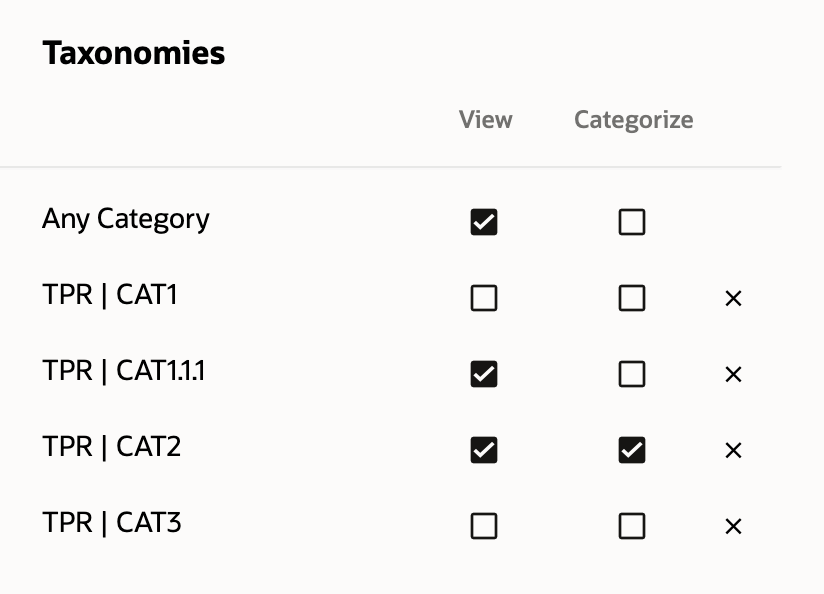Click the Any Category label
The width and height of the screenshot is (824, 594).
(126, 219)
